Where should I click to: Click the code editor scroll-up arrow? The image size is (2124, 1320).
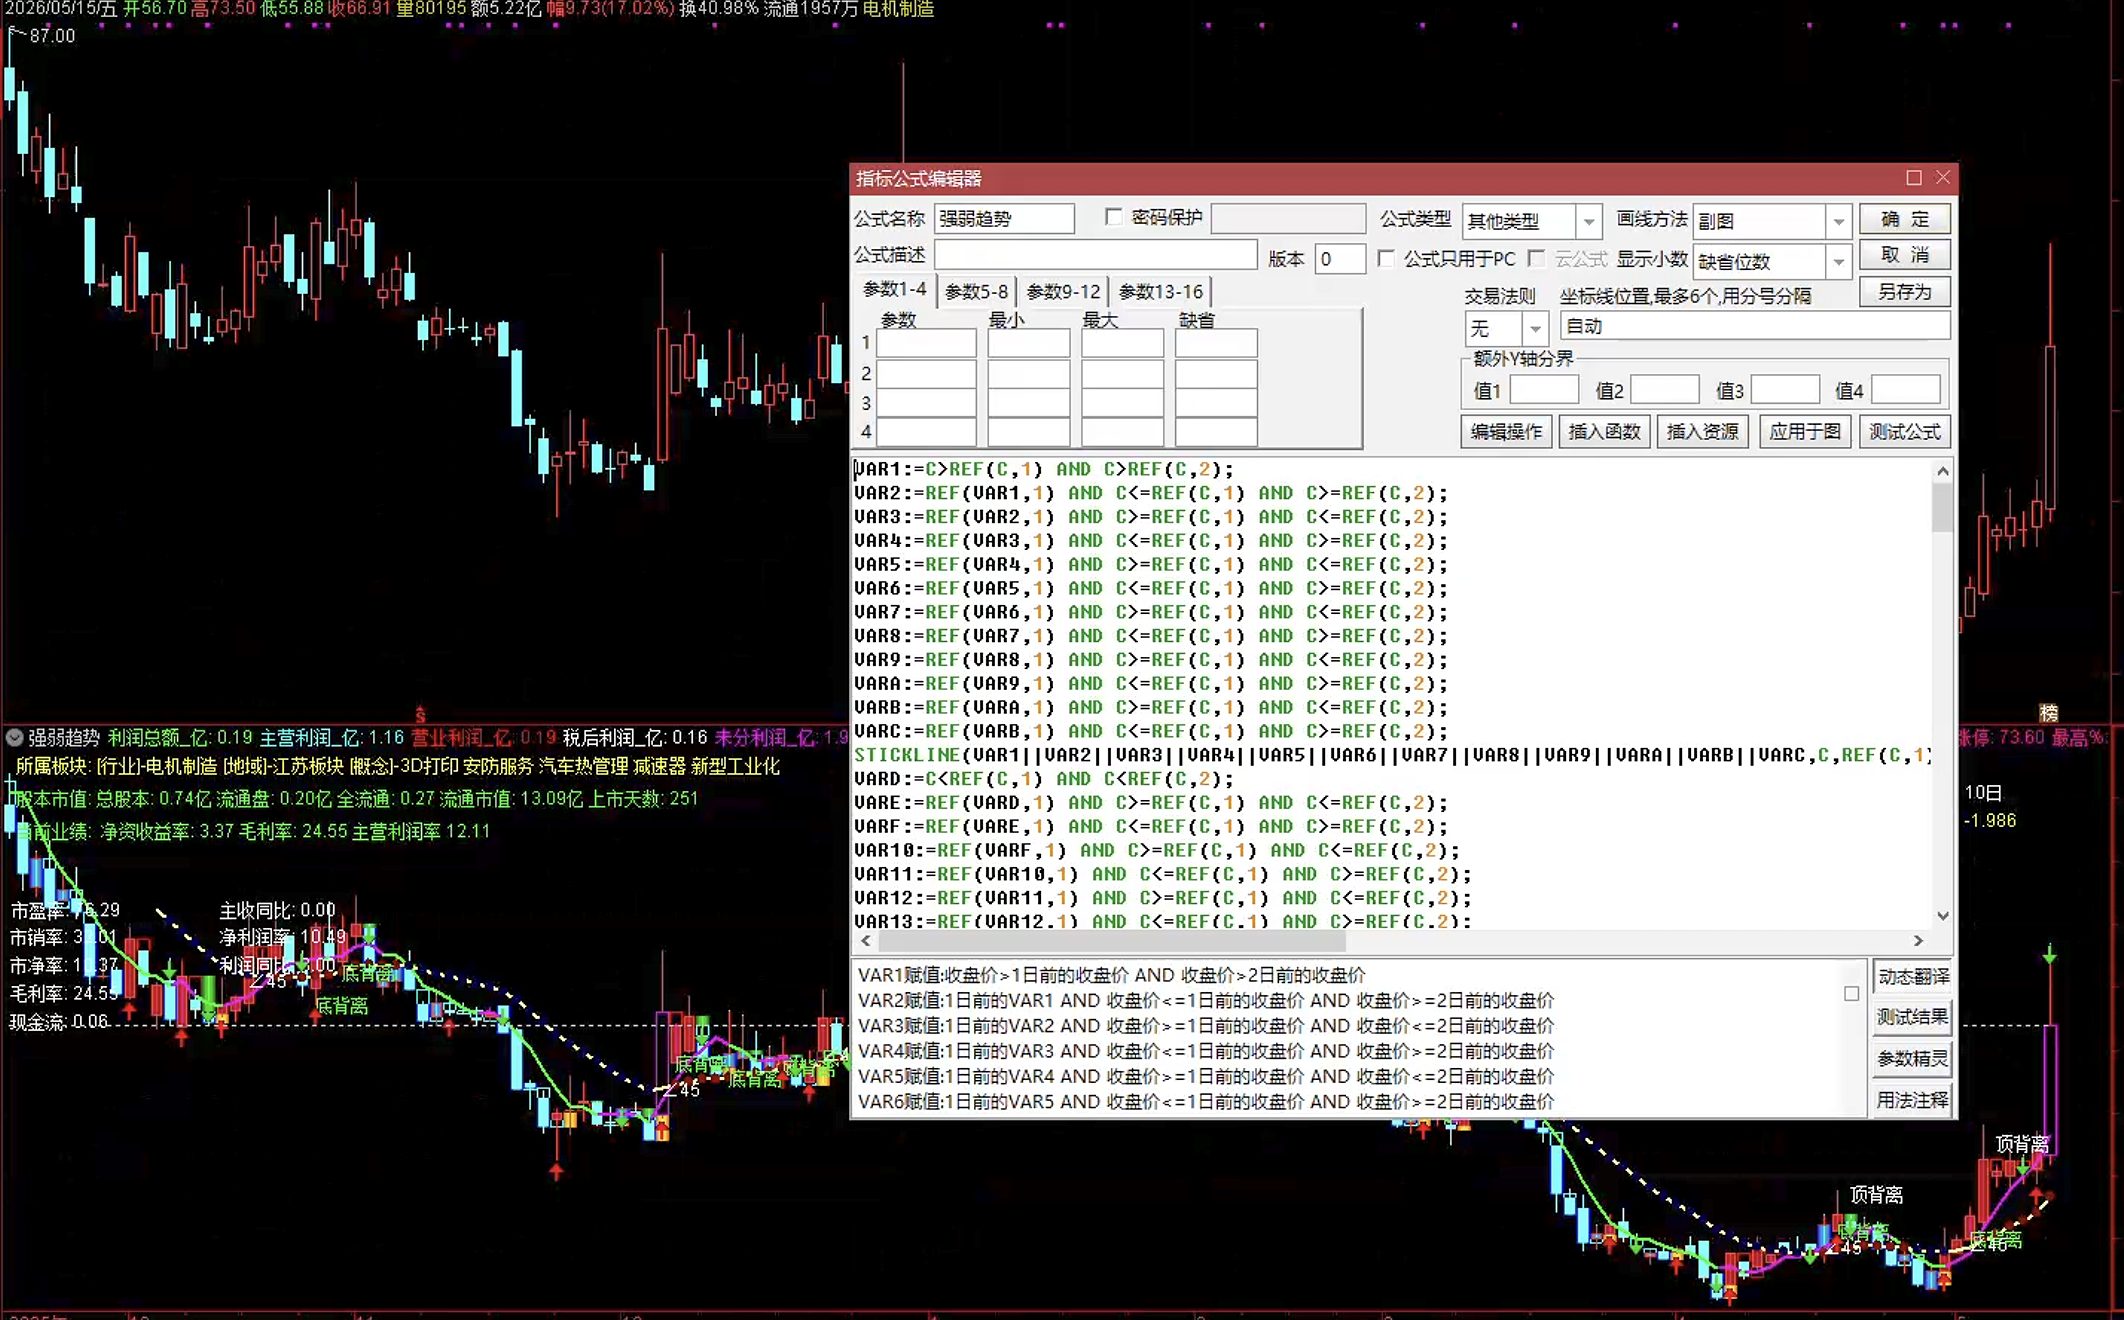coord(1942,470)
